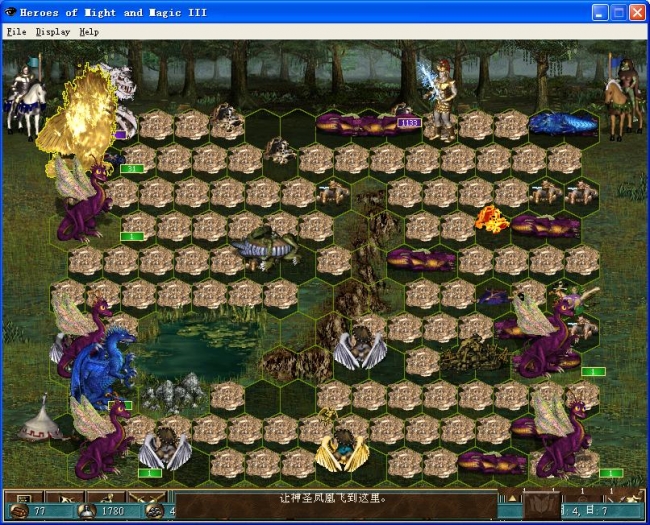
Task: Close the Heroes of Might and Magic III window
Action: click(x=638, y=12)
